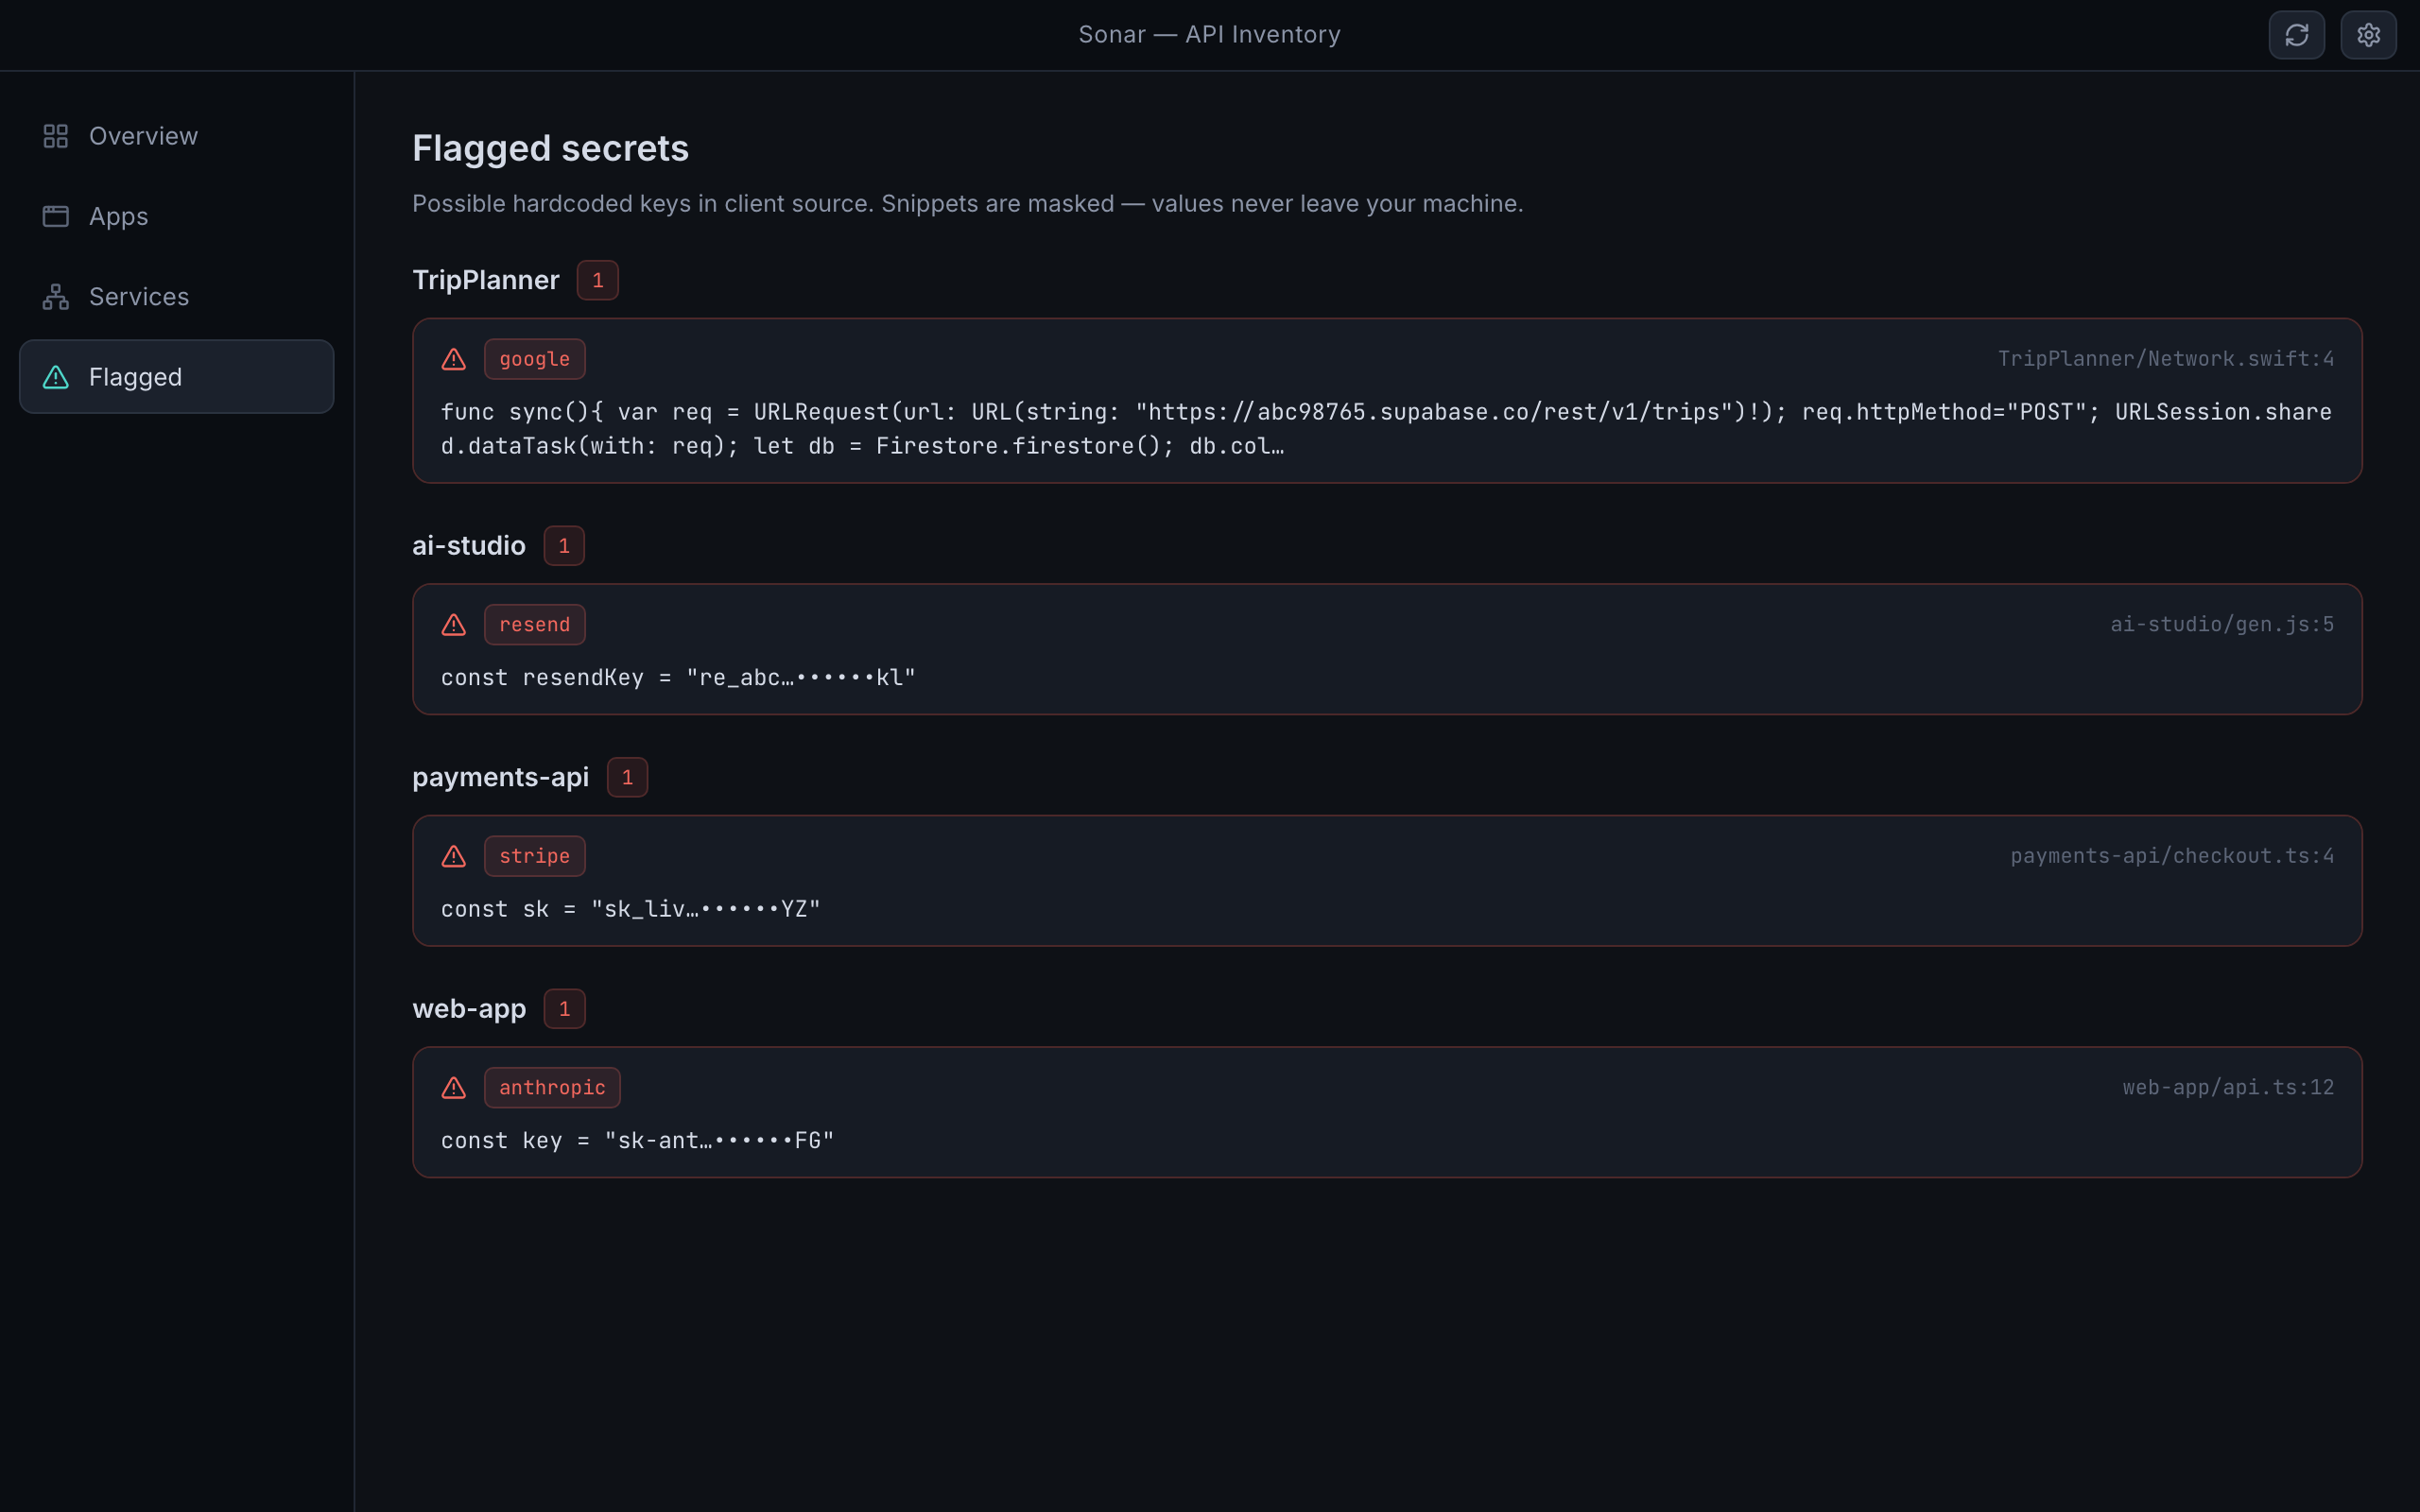Click the google provider tag

pos(535,359)
